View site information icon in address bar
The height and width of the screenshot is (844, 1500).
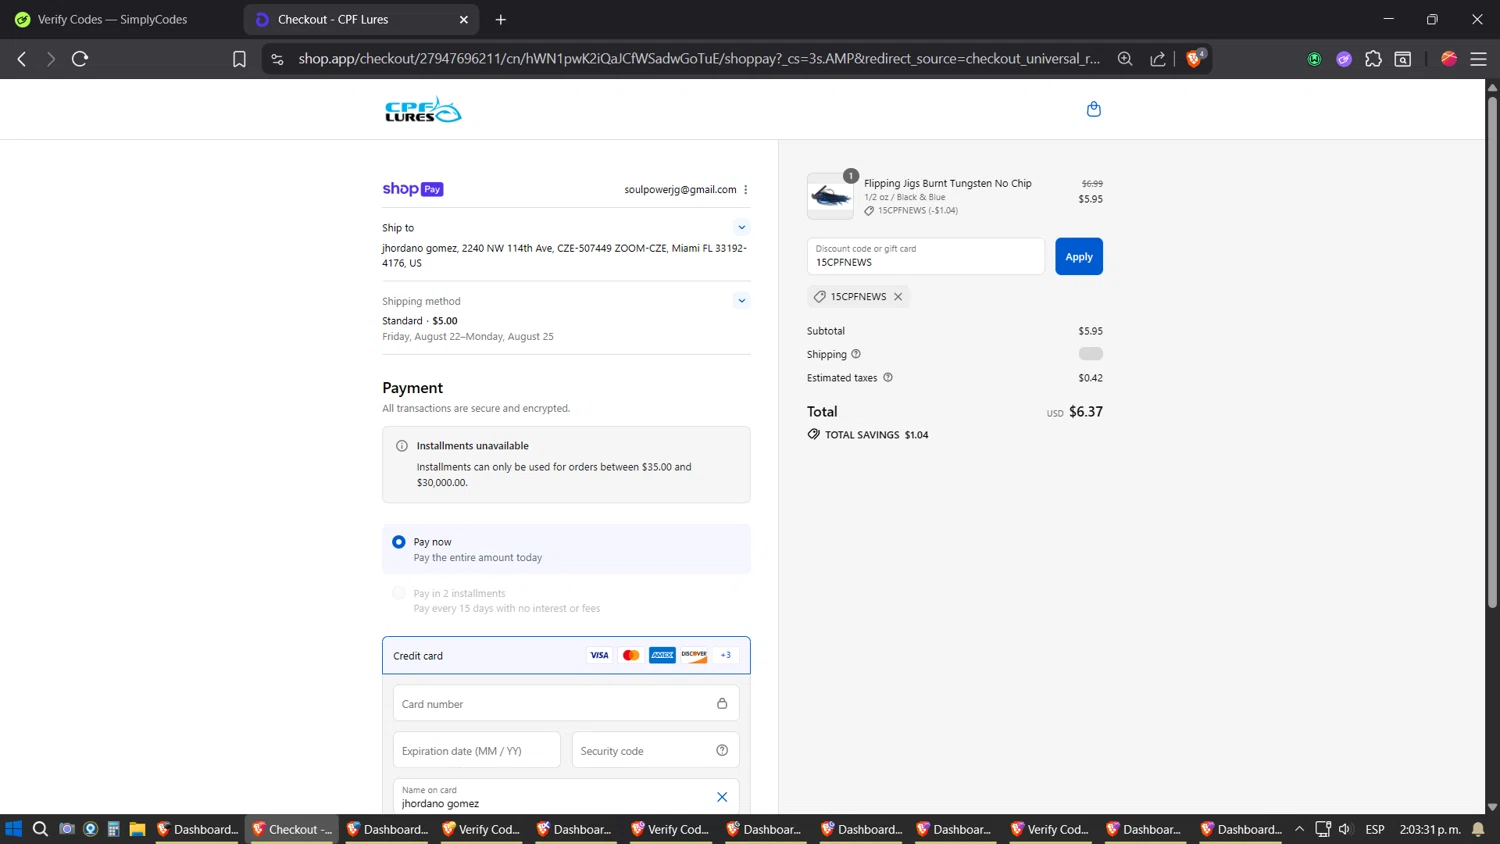pos(278,59)
